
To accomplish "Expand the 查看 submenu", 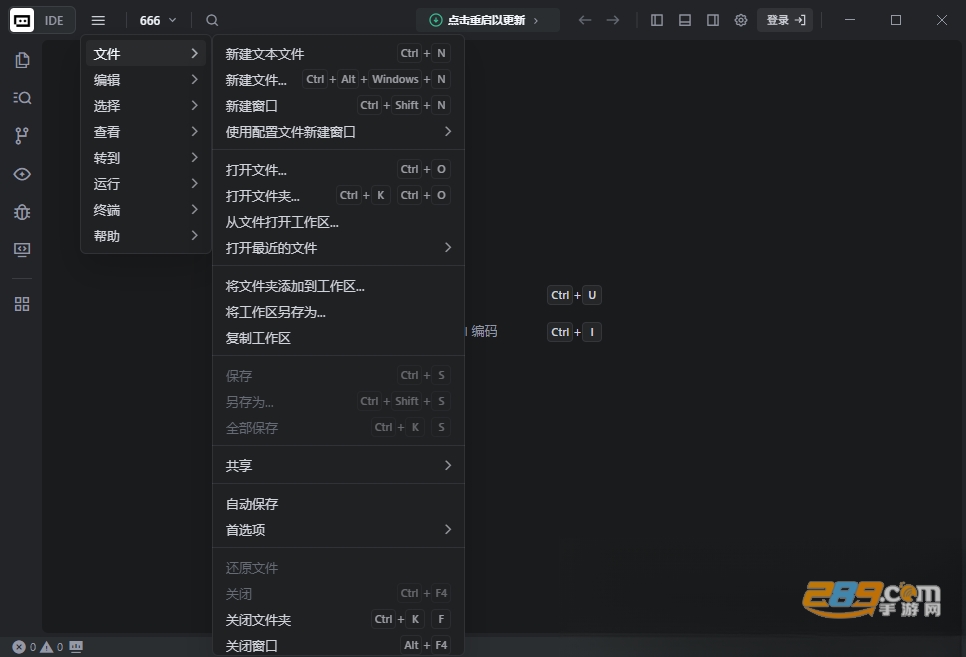I will point(146,131).
